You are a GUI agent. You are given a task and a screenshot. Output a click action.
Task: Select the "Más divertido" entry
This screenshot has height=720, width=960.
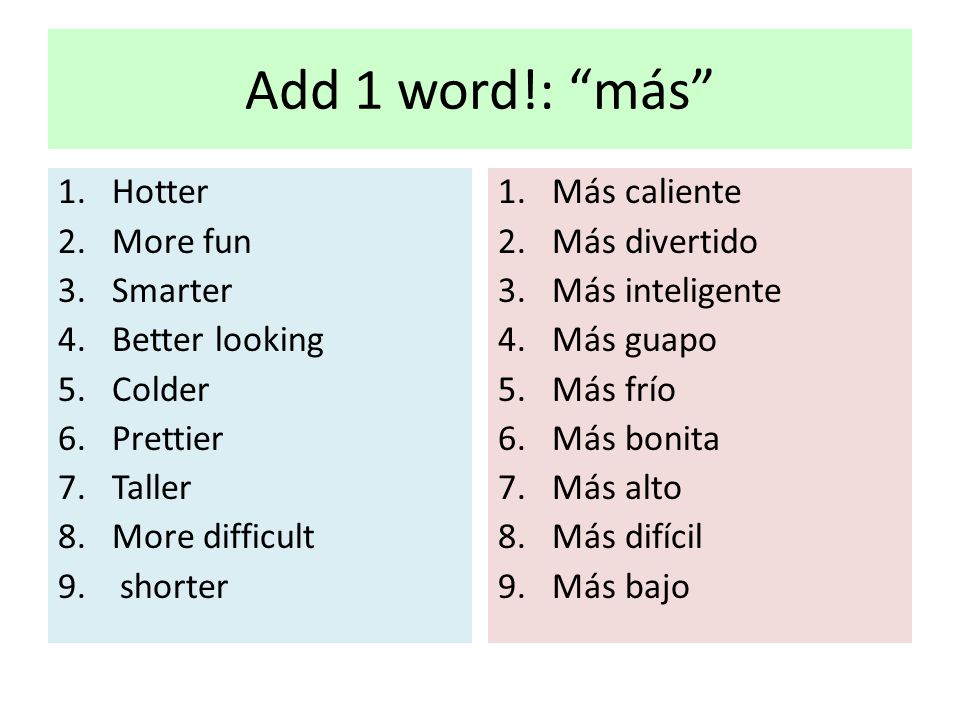point(655,241)
